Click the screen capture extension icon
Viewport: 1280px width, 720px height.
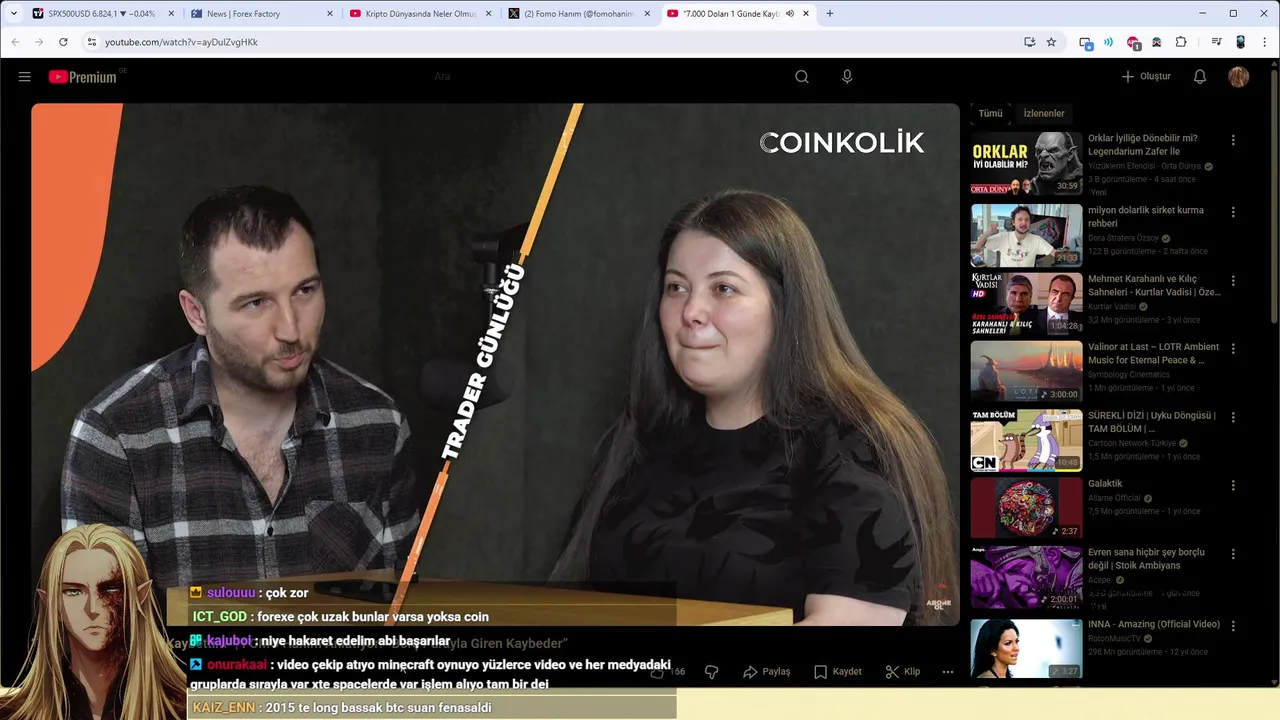pos(1086,42)
